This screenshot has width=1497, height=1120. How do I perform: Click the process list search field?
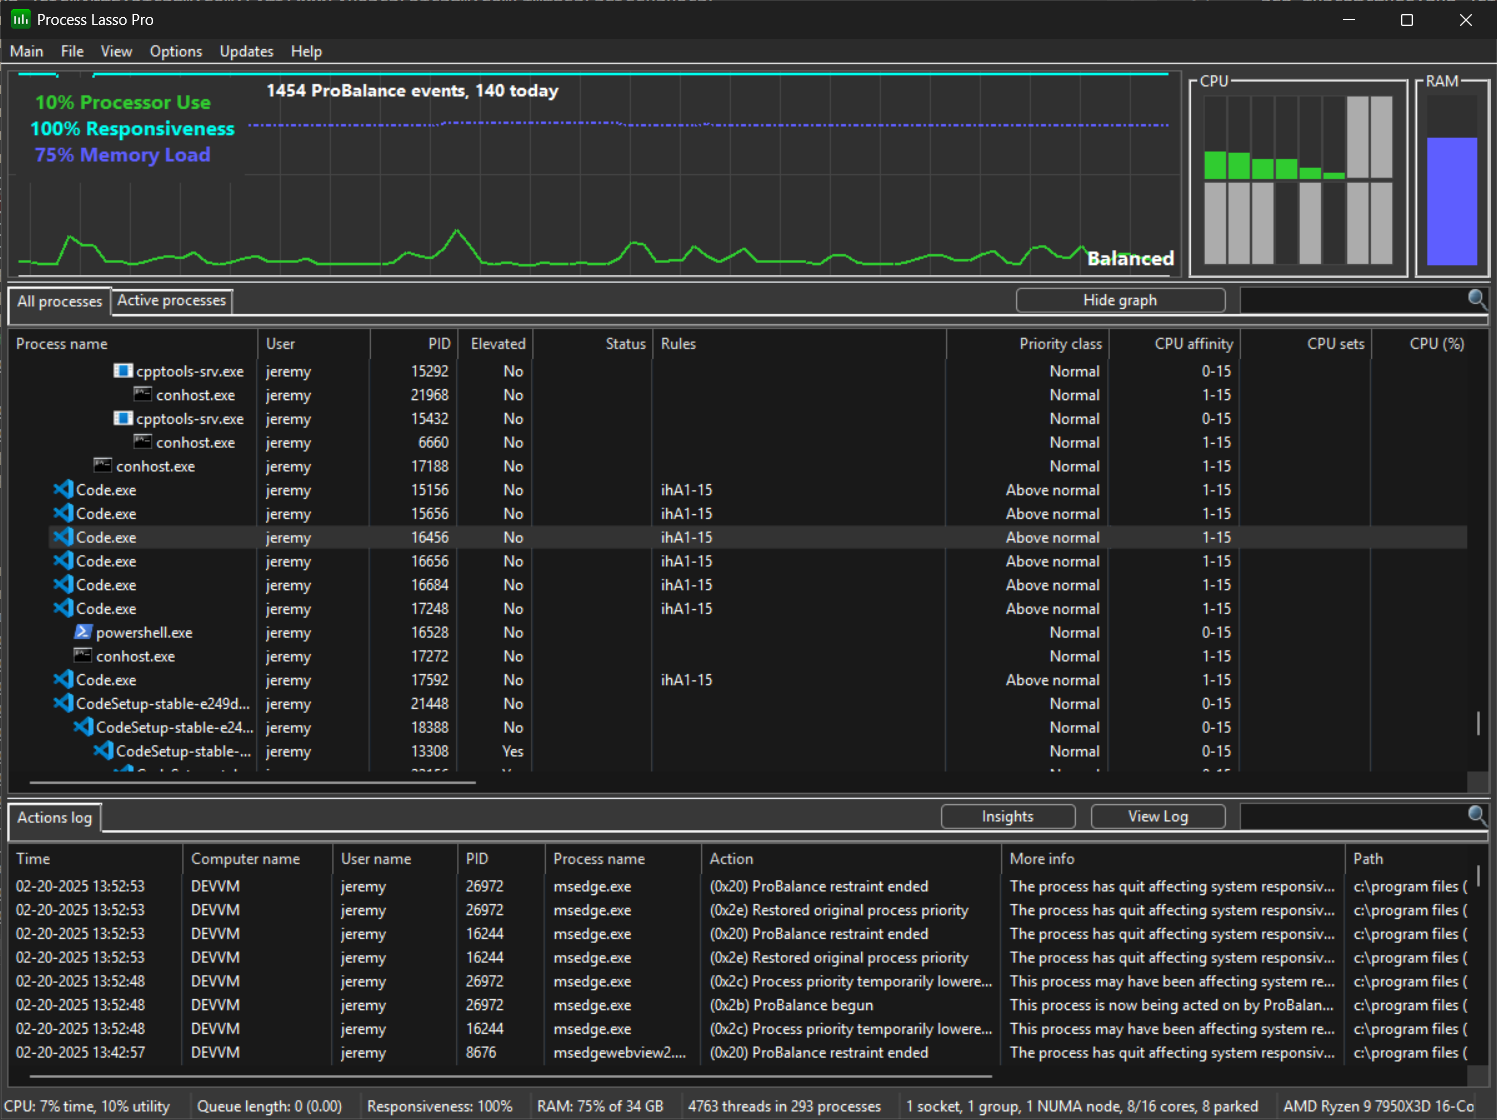(1353, 299)
